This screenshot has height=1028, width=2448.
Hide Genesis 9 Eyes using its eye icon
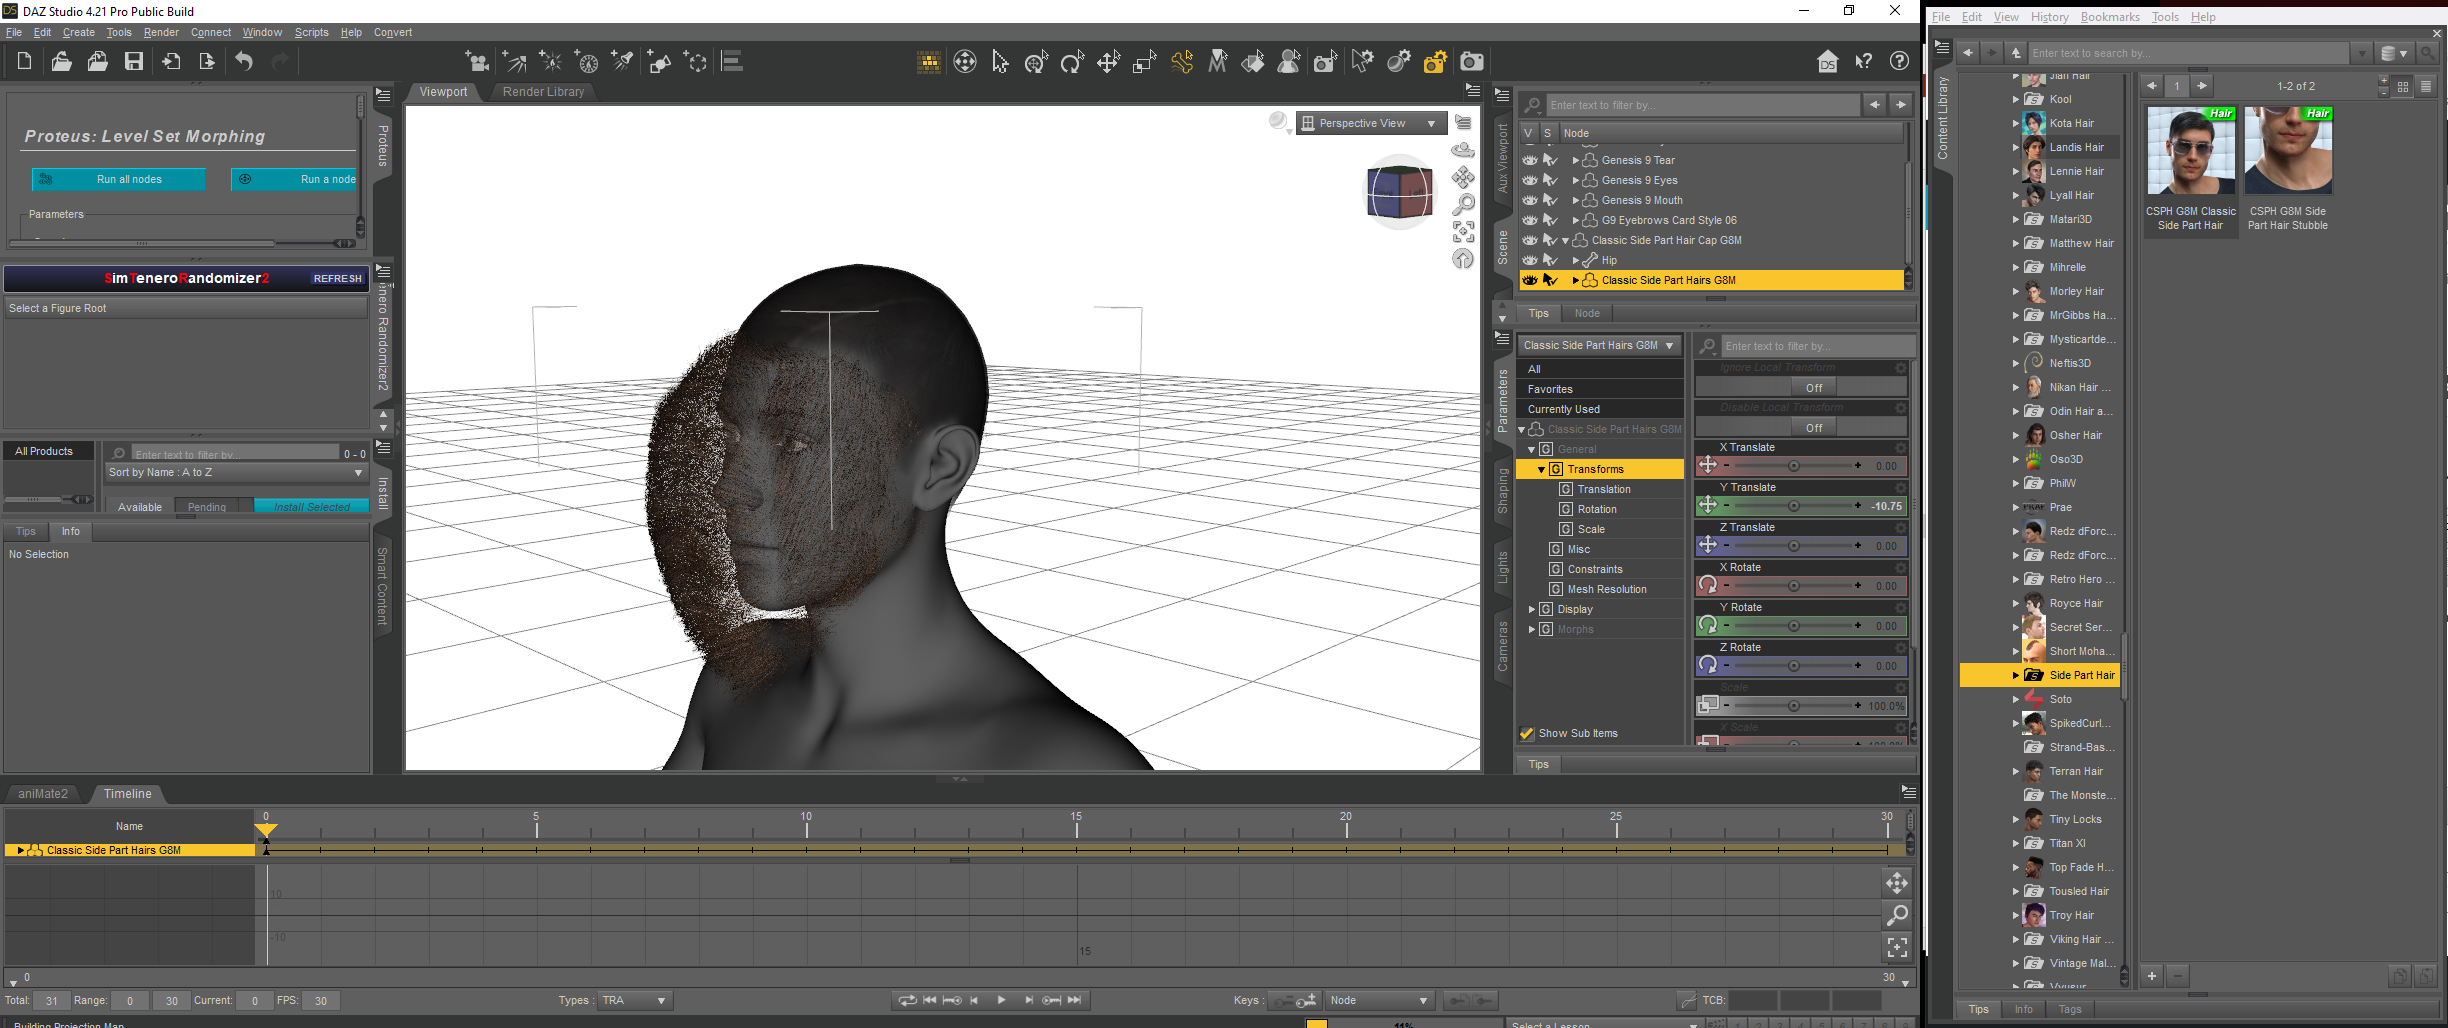pyautogui.click(x=1529, y=180)
